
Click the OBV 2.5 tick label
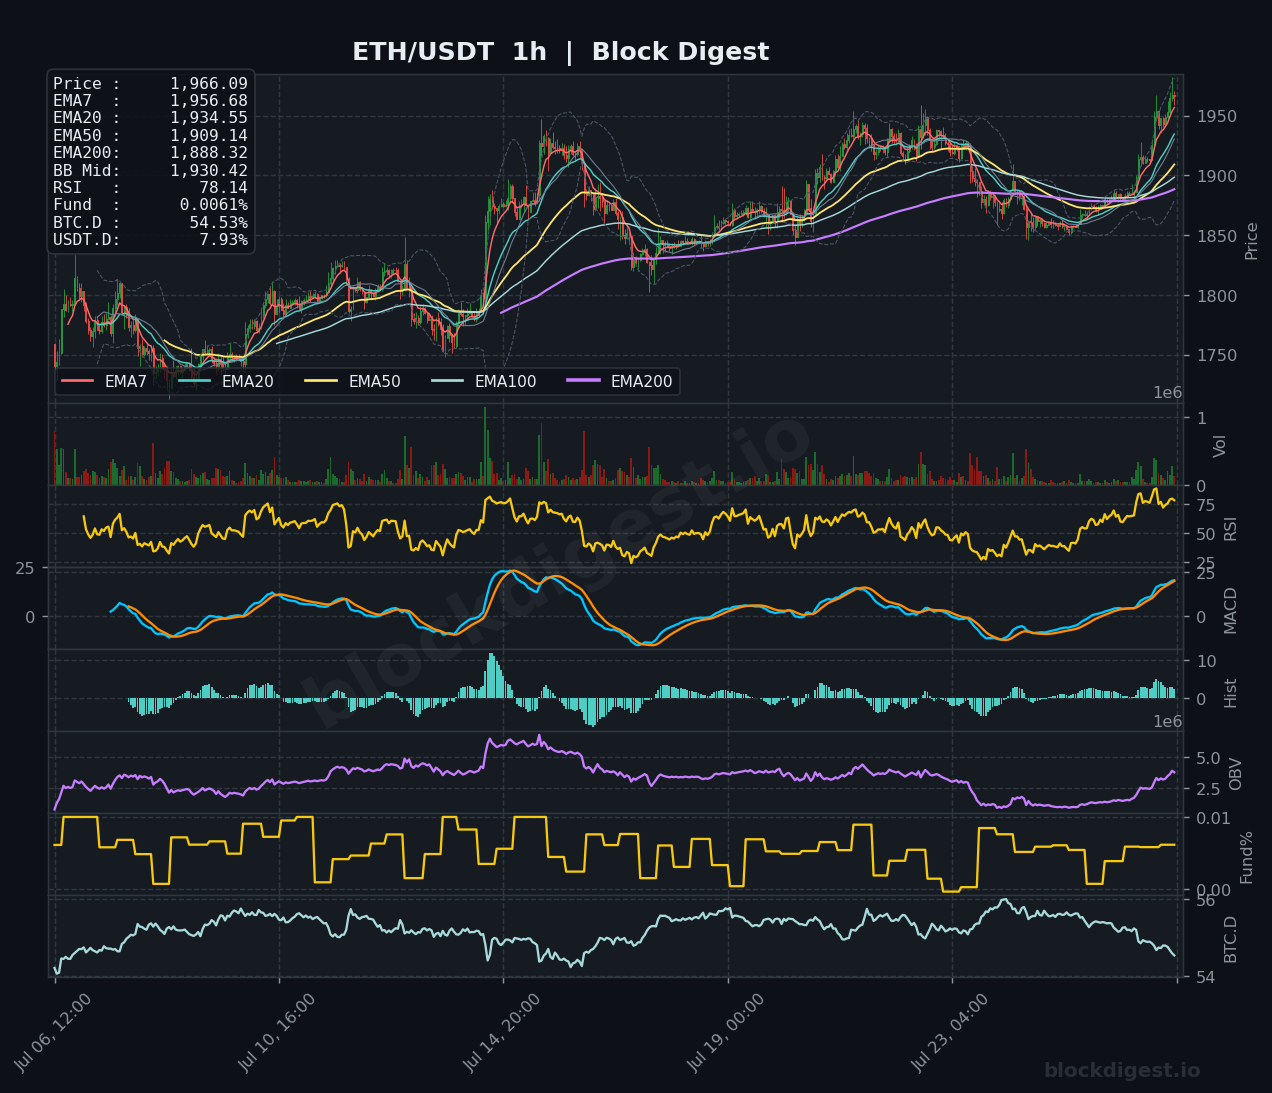point(1208,789)
